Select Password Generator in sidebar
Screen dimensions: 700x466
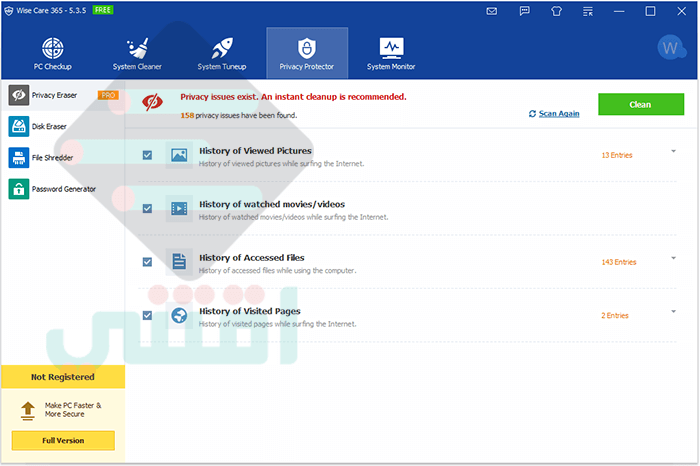(64, 189)
